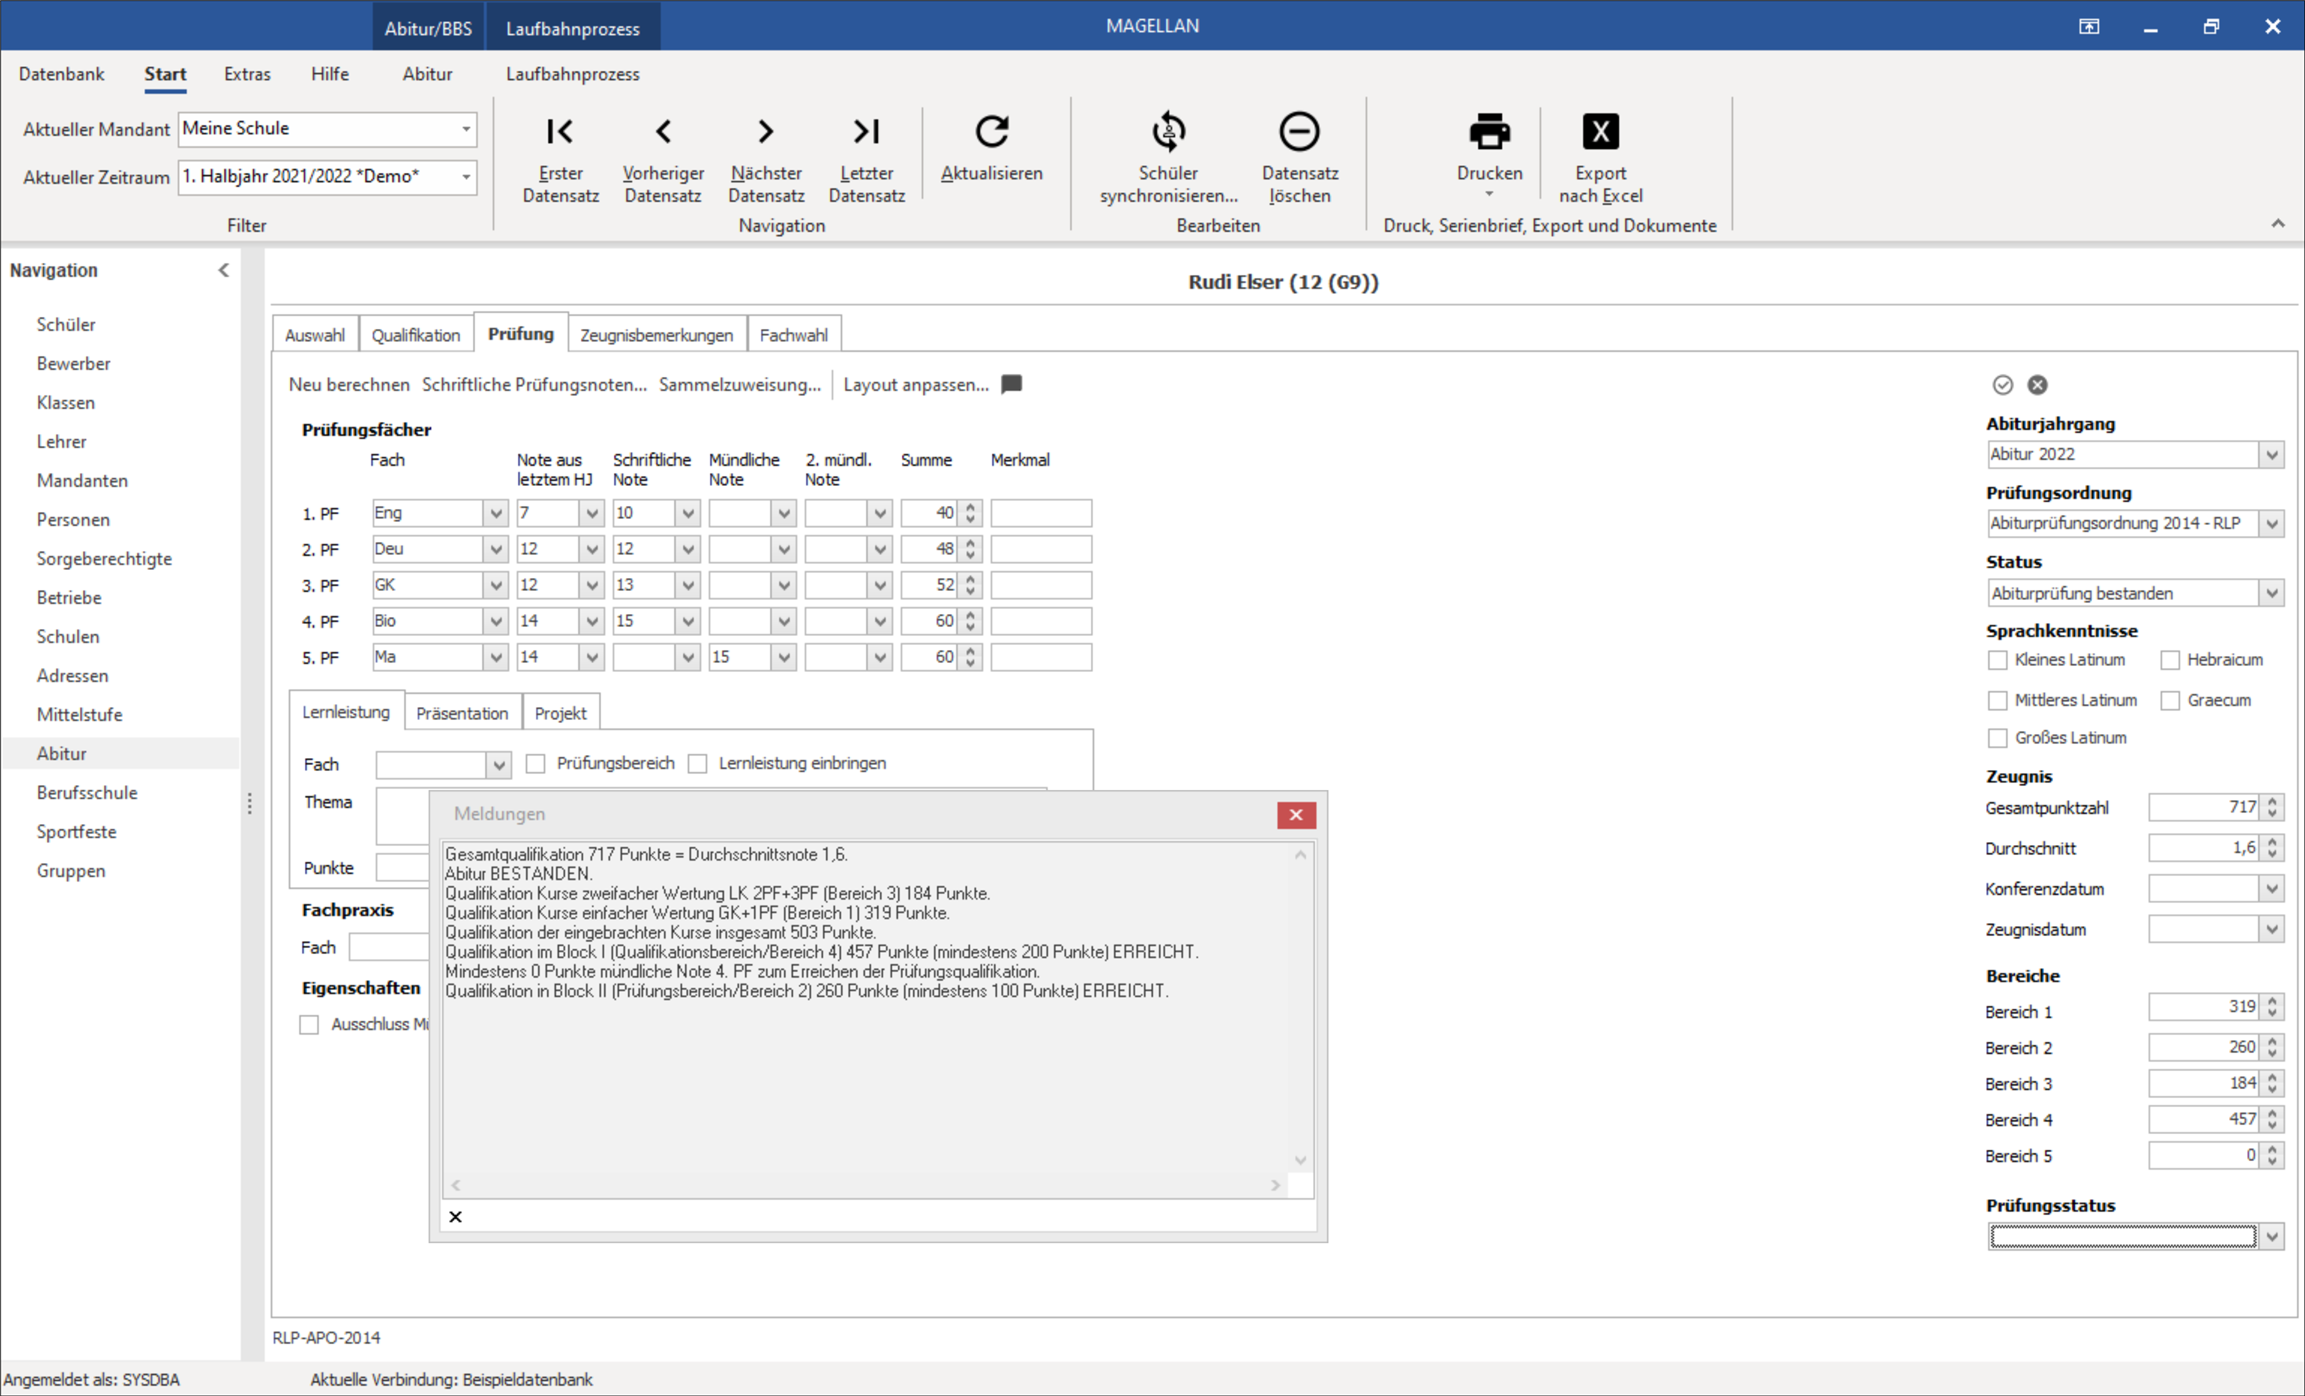The height and width of the screenshot is (1396, 2305).
Task: Click the Vorheriger Datensatz arrow
Action: tap(663, 132)
